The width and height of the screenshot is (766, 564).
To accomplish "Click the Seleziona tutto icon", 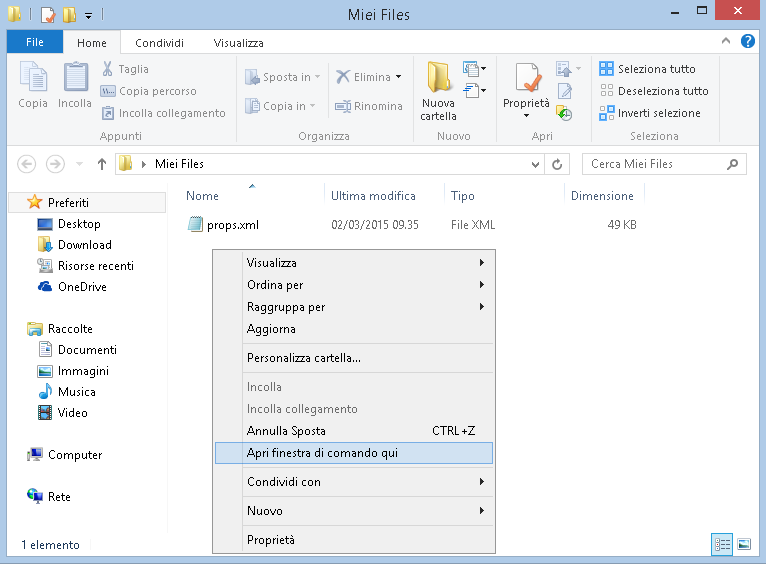I will click(x=606, y=69).
